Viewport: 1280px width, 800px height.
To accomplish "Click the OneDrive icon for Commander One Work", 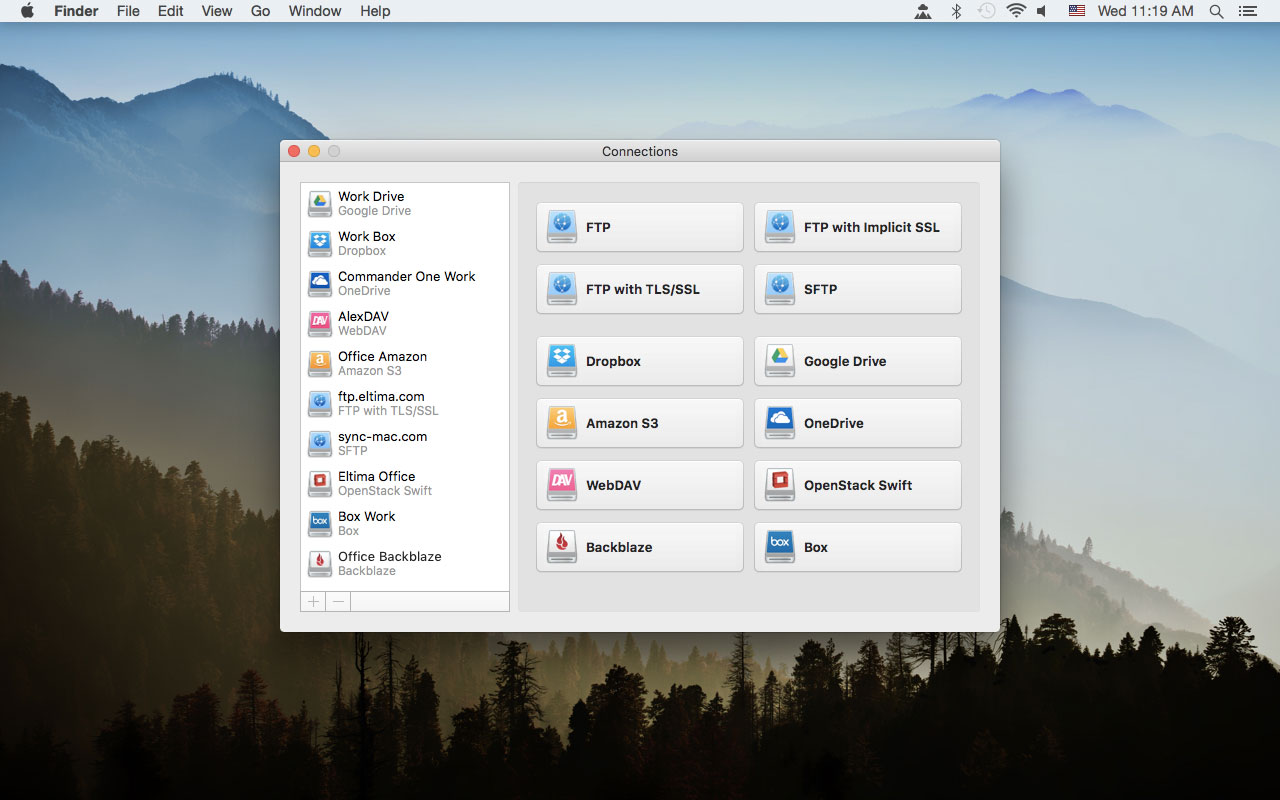I will [320, 283].
